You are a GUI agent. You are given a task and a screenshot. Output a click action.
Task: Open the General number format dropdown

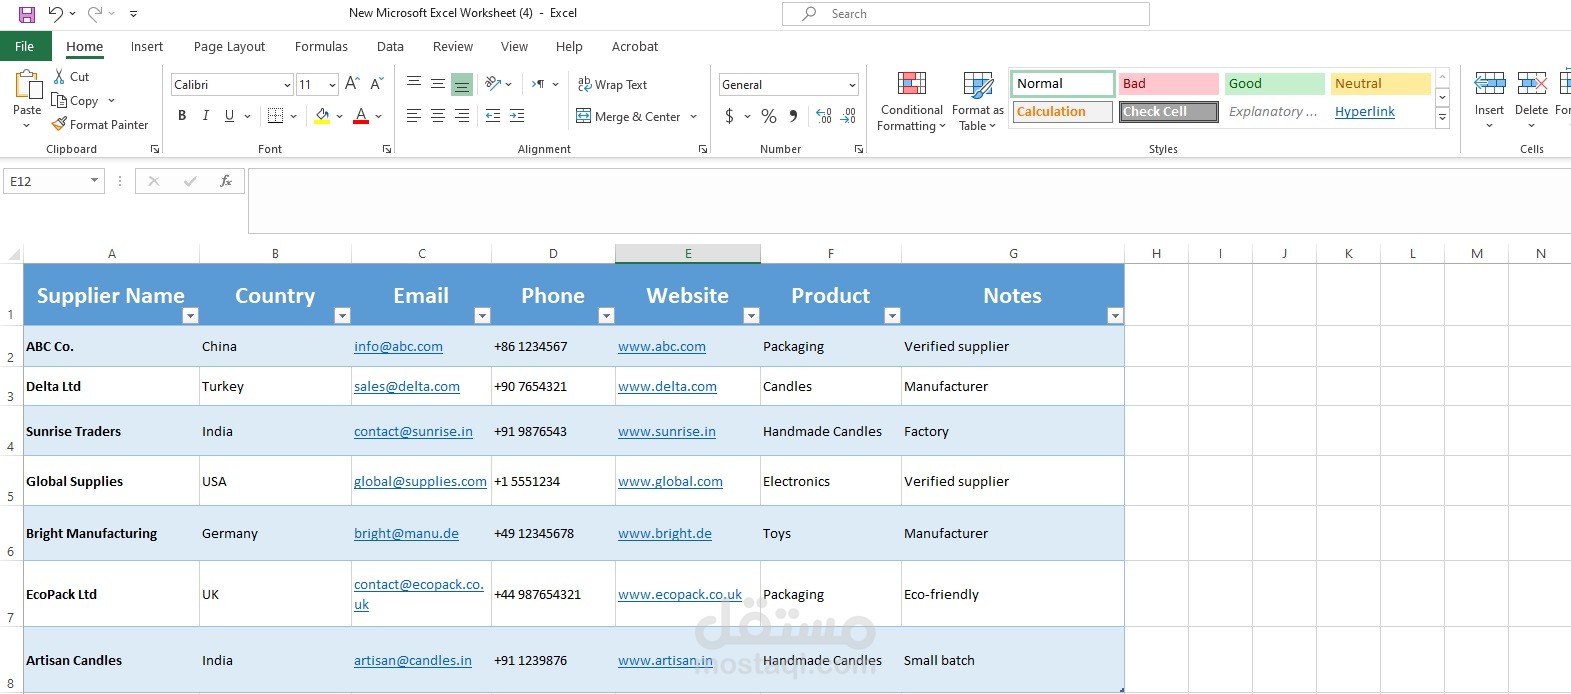[852, 85]
